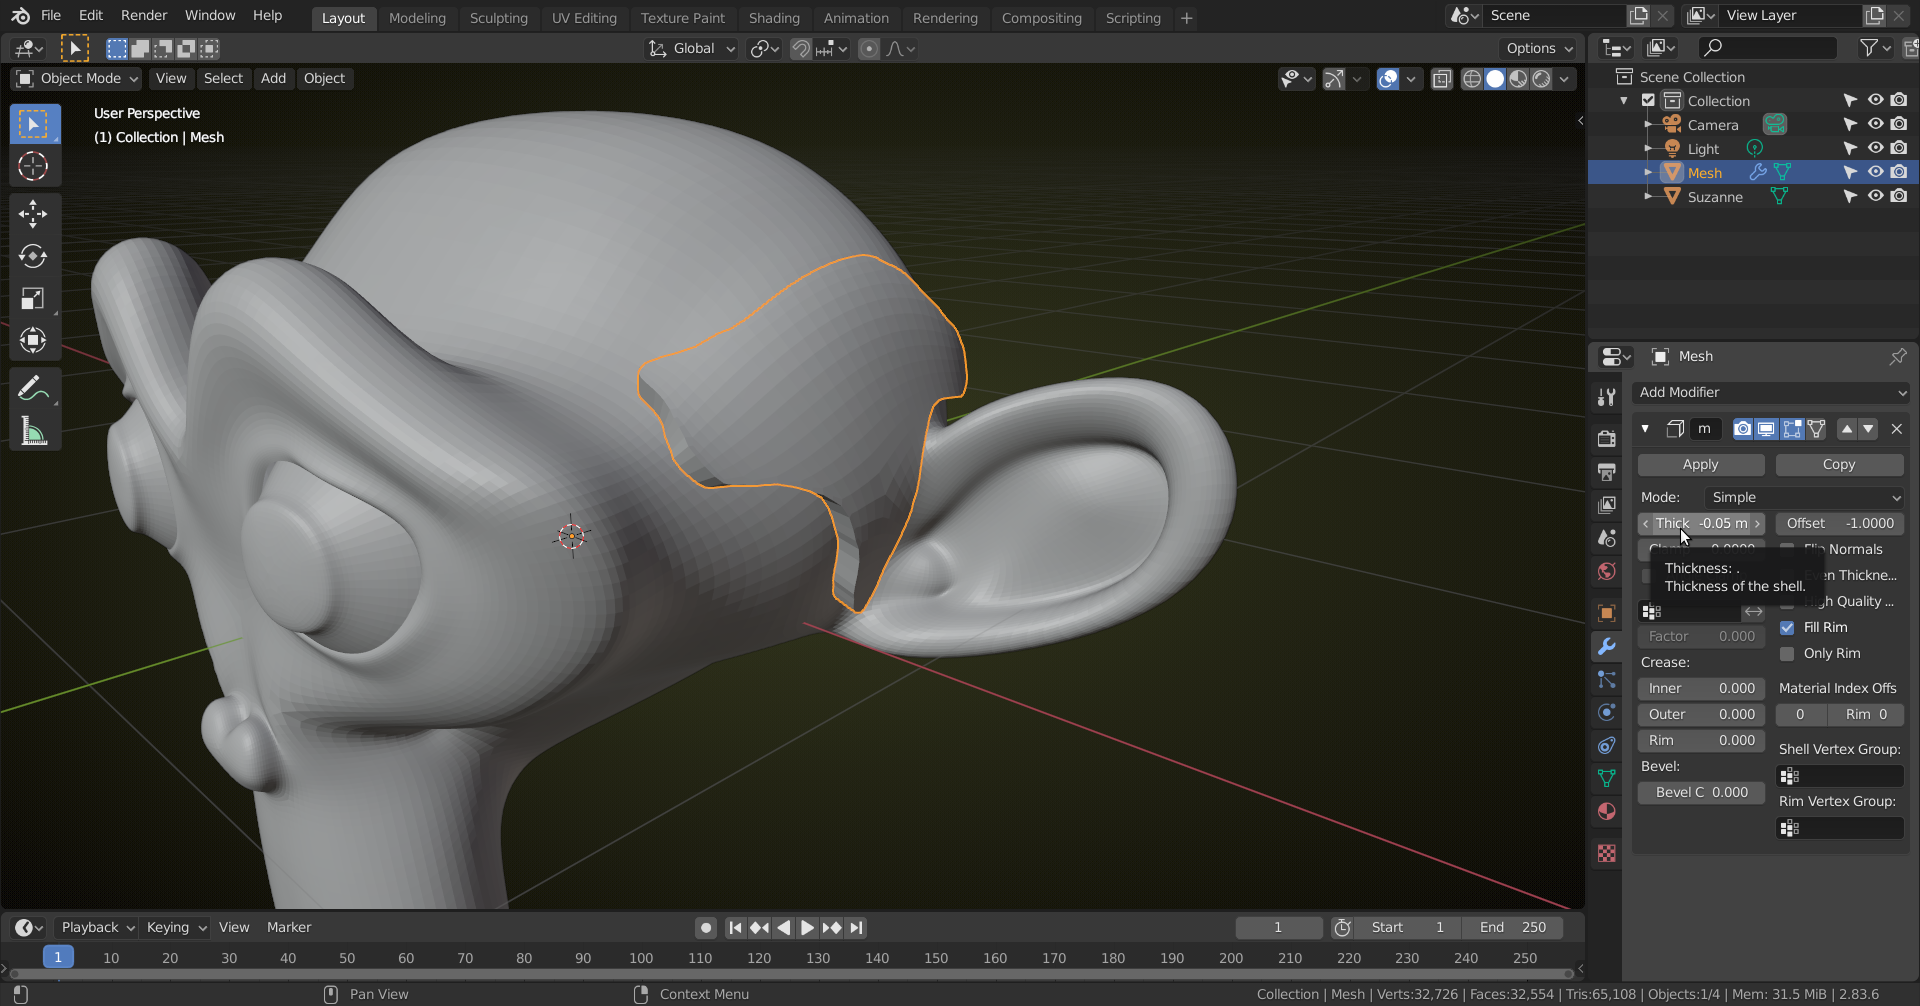1920x1006 pixels.
Task: Open the Object Data mesh properties tab
Action: click(1607, 778)
